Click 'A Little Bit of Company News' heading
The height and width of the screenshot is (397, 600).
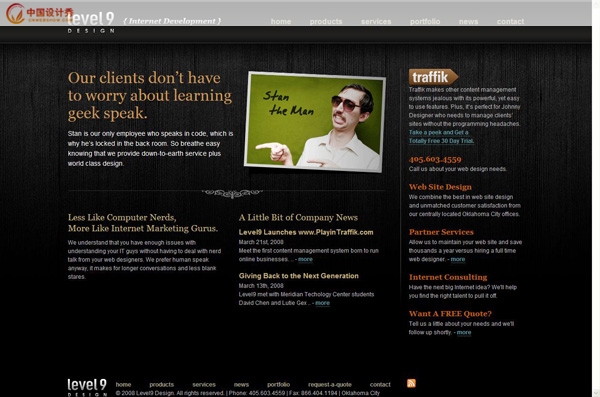pyautogui.click(x=298, y=217)
